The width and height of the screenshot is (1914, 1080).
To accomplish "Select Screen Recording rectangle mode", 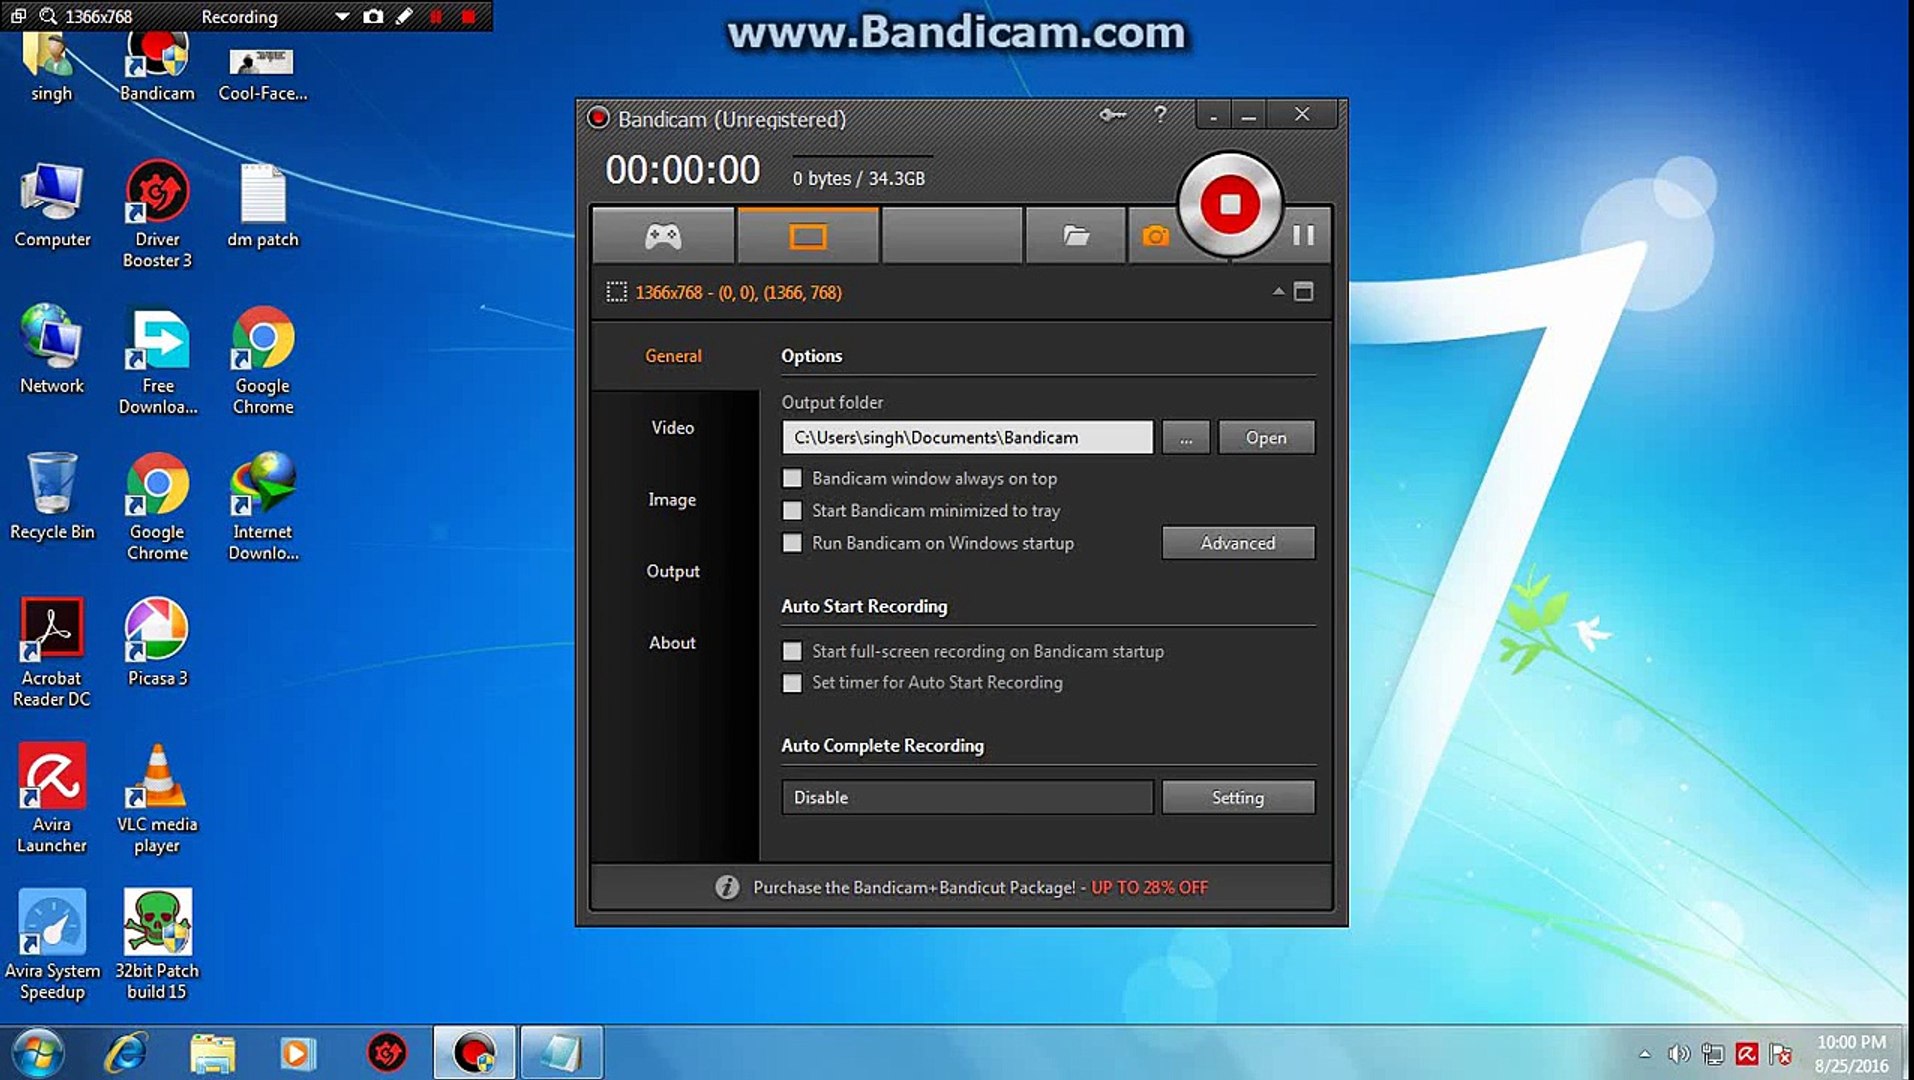I will [x=808, y=236].
